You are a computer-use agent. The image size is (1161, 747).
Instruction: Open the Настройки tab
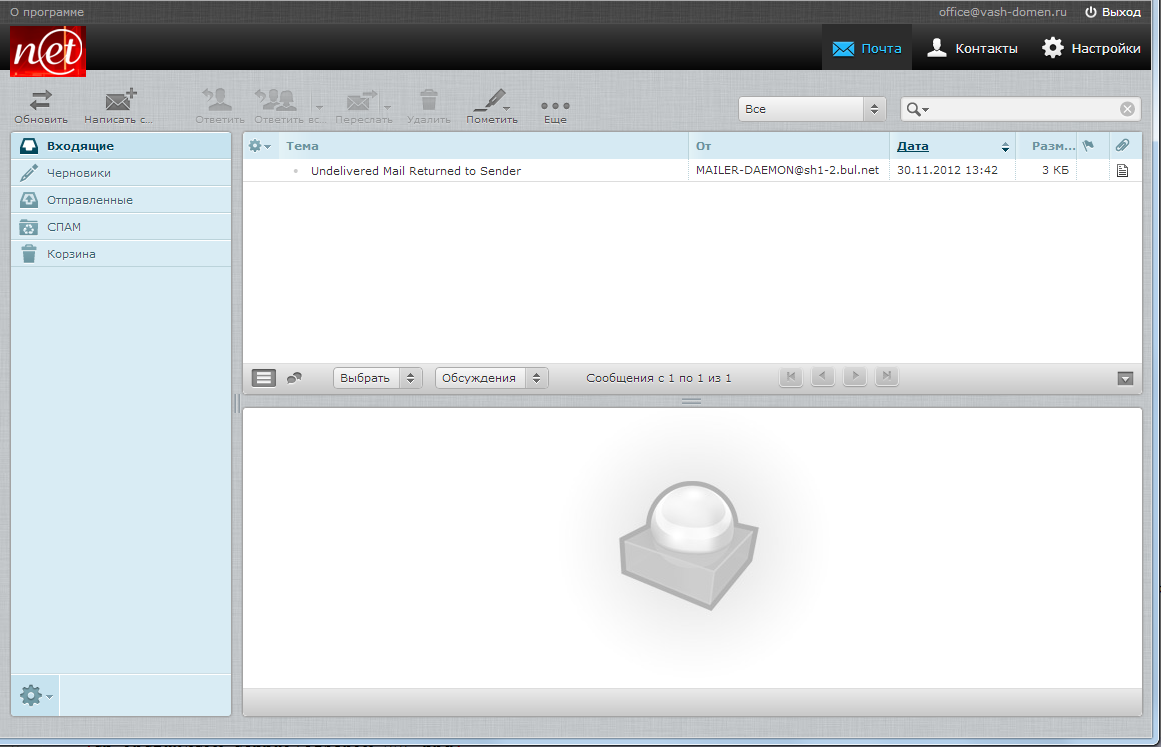(x=1091, y=47)
